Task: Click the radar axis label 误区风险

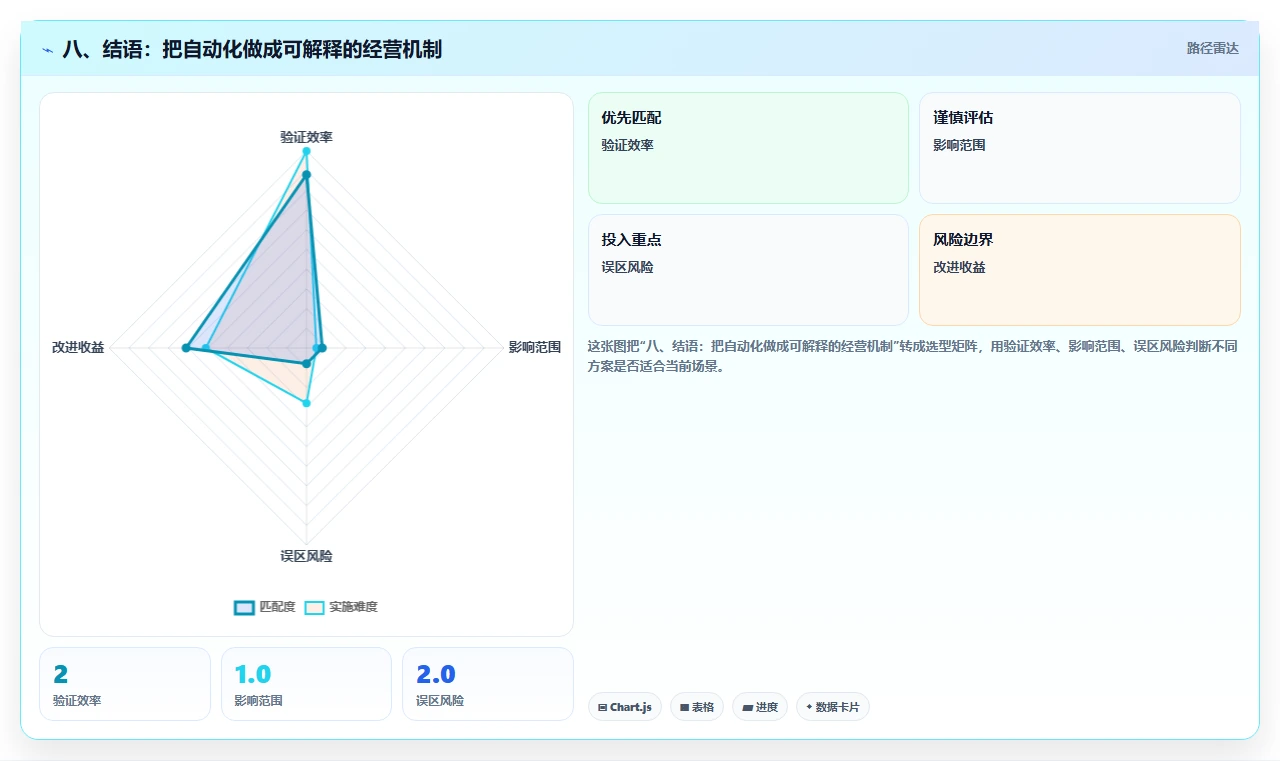Action: point(306,556)
